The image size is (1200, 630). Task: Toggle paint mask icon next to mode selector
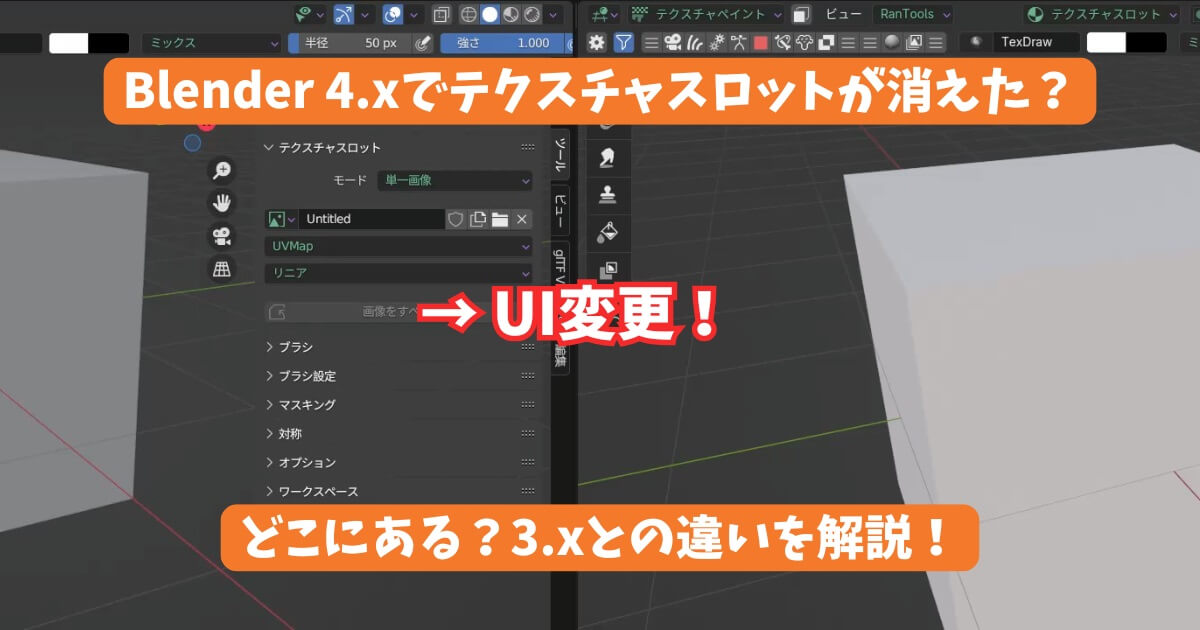[801, 14]
